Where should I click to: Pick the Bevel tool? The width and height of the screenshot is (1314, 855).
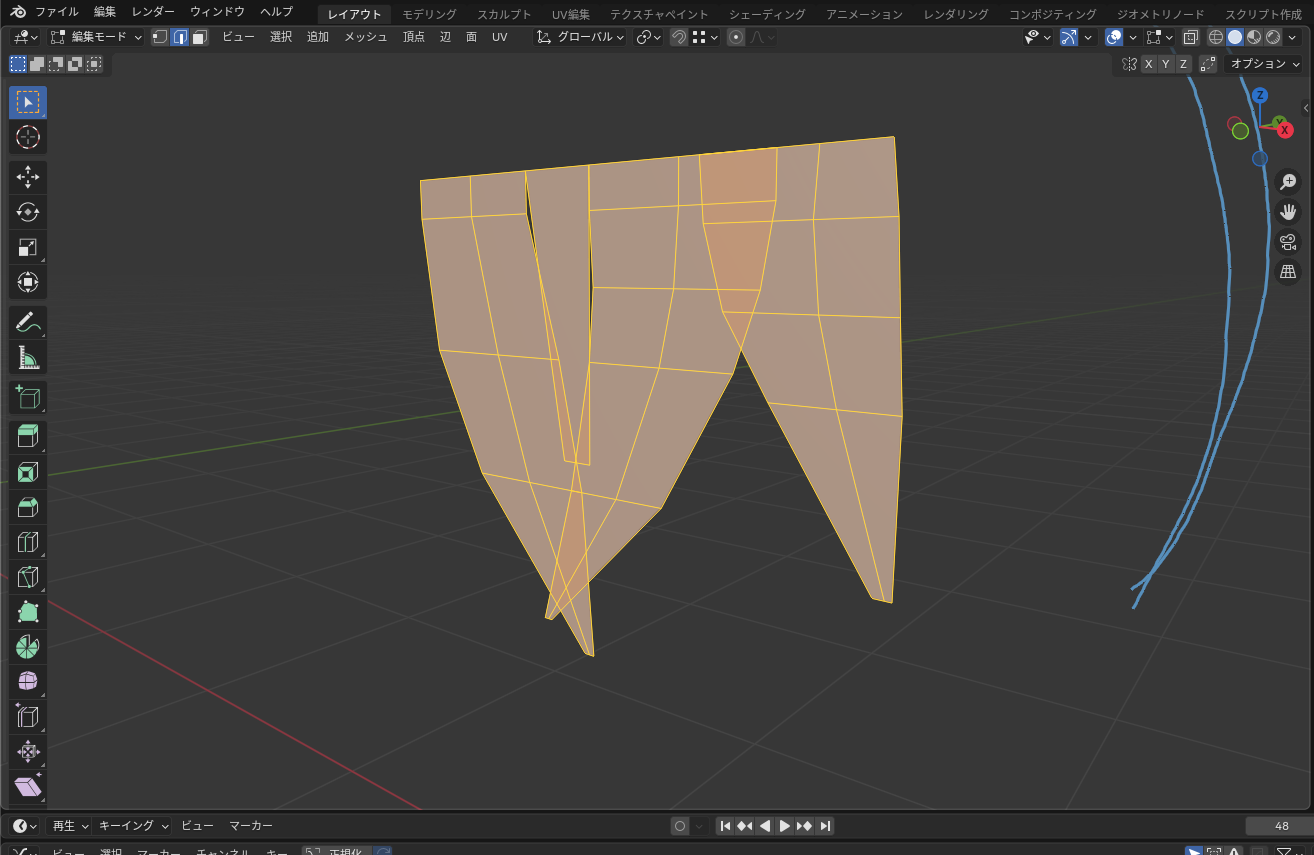[x=28, y=507]
